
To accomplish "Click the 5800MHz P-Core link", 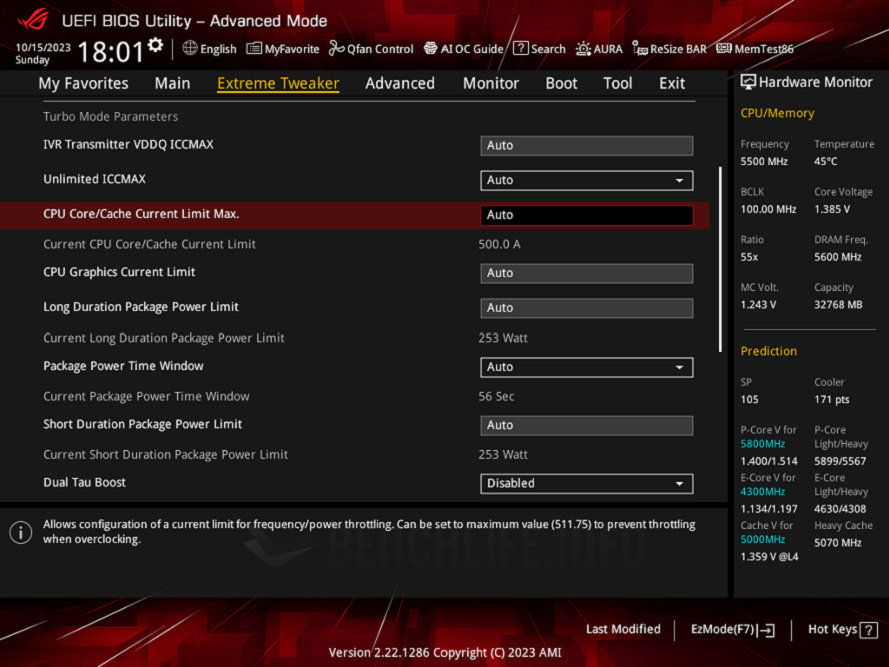I will (x=763, y=444).
